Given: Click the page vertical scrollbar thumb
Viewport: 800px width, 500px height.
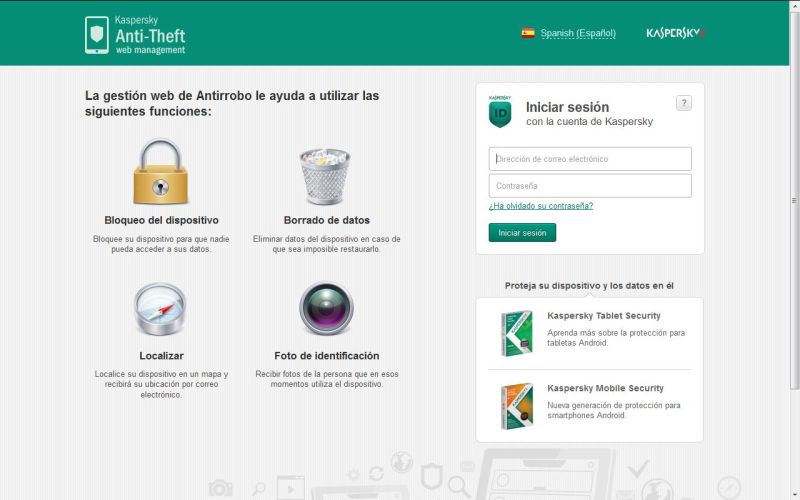Looking at the screenshot, I should (x=794, y=201).
